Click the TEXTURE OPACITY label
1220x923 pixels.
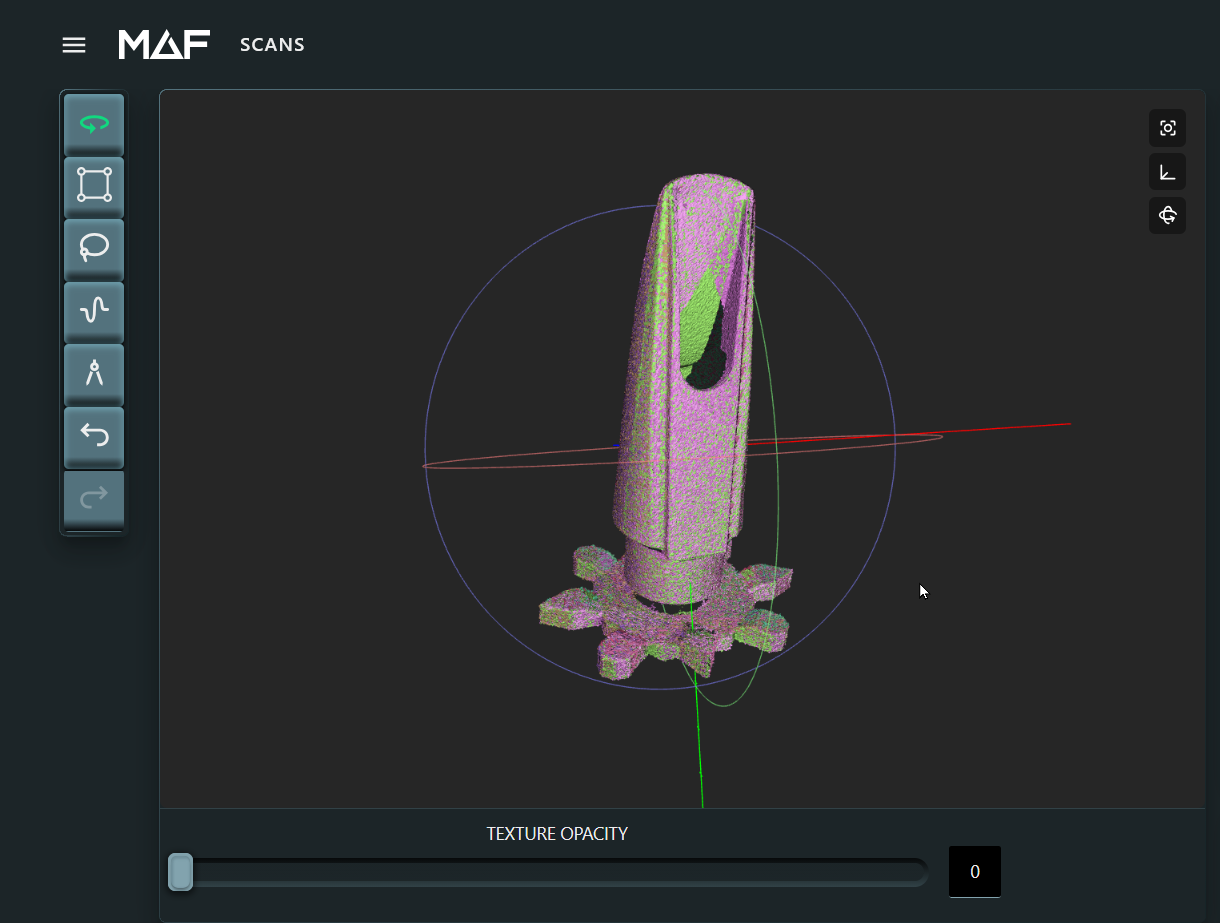(x=557, y=833)
